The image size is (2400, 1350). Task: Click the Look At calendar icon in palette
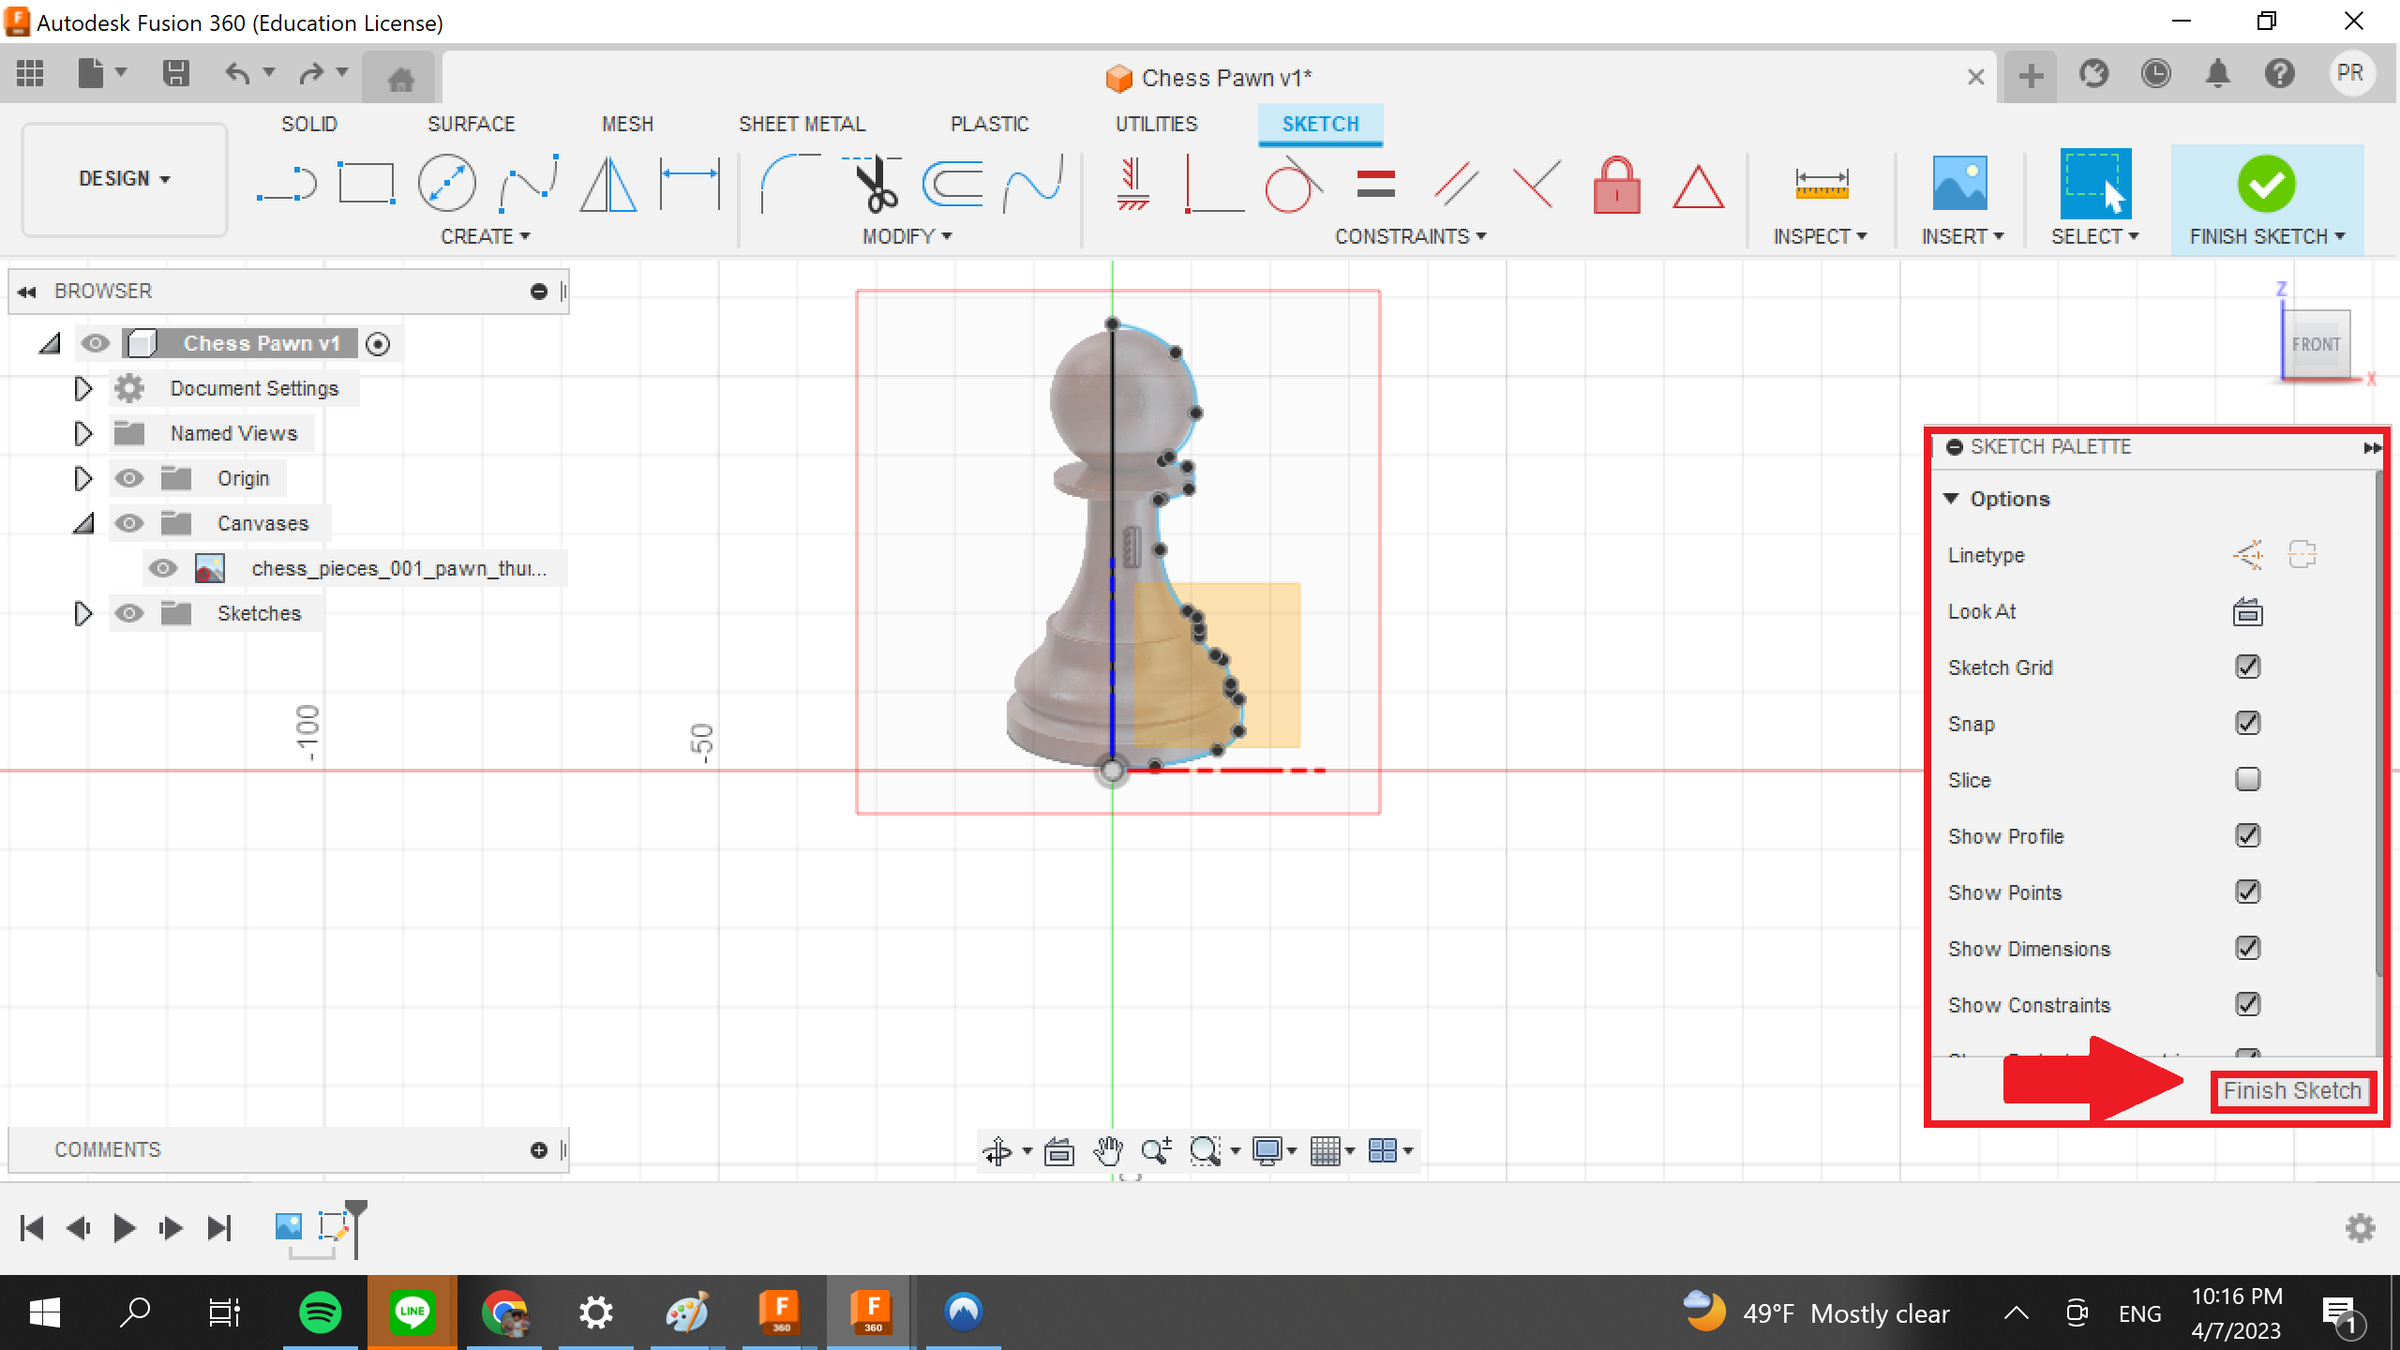click(2247, 612)
